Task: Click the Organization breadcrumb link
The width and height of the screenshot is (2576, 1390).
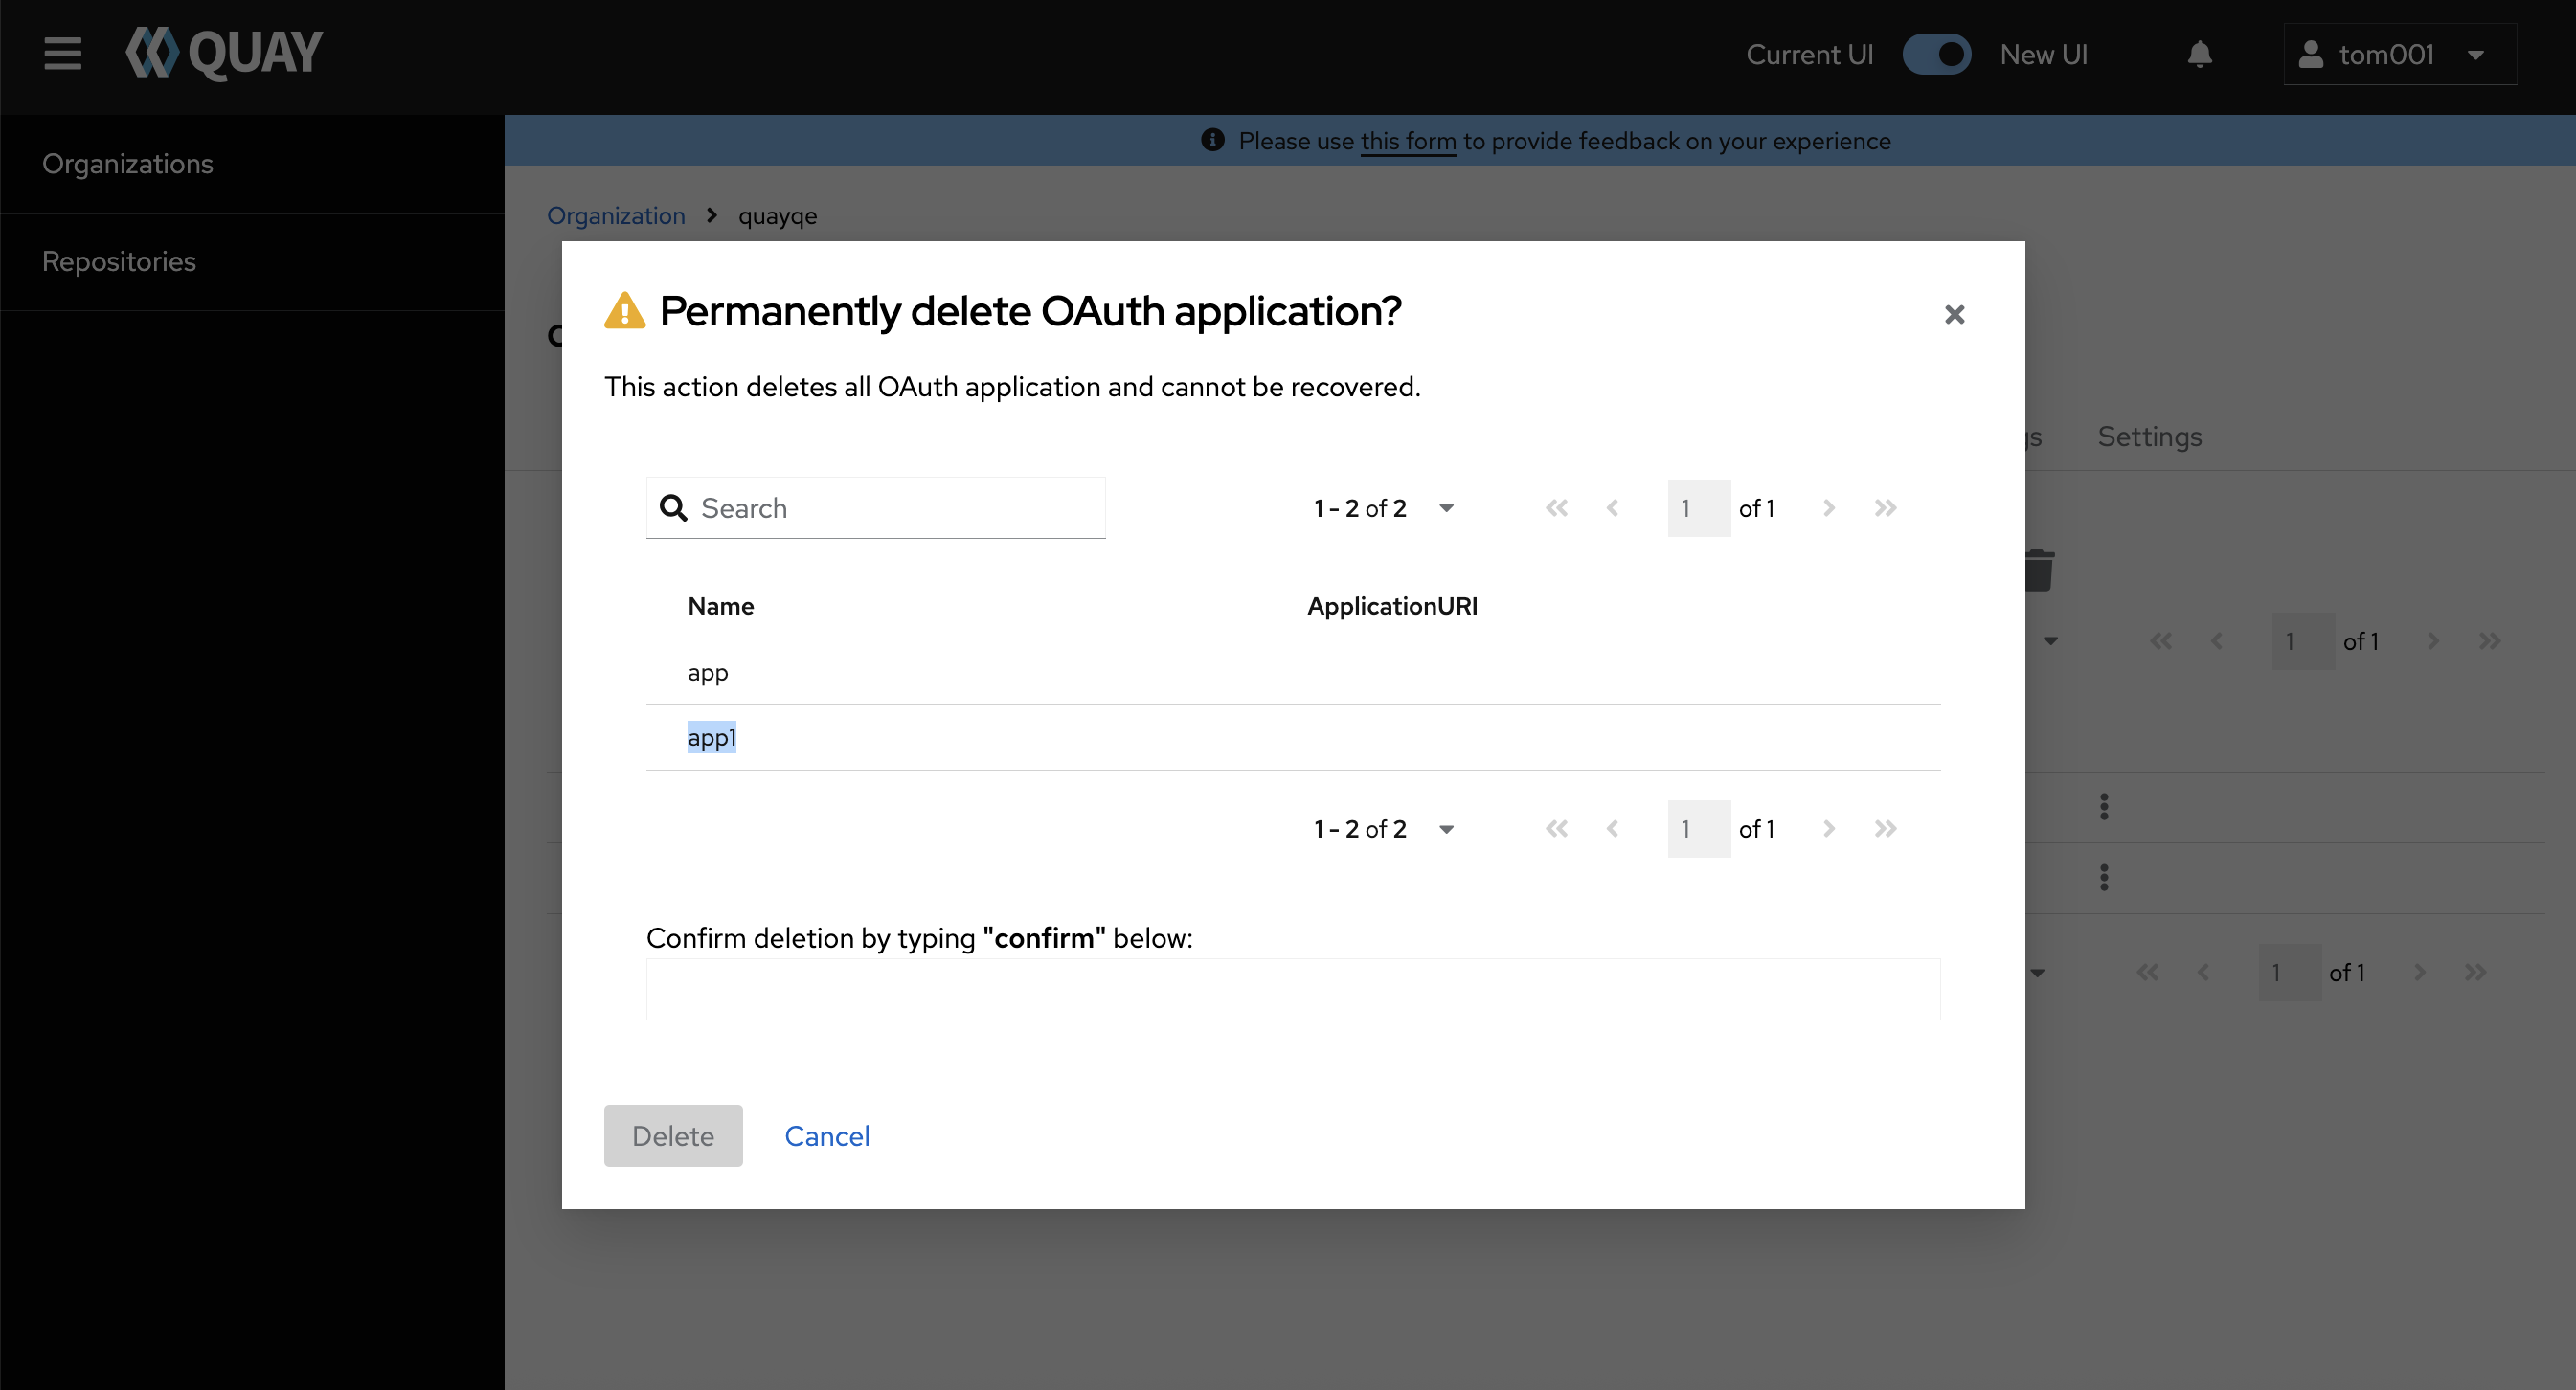Action: pyautogui.click(x=616, y=216)
